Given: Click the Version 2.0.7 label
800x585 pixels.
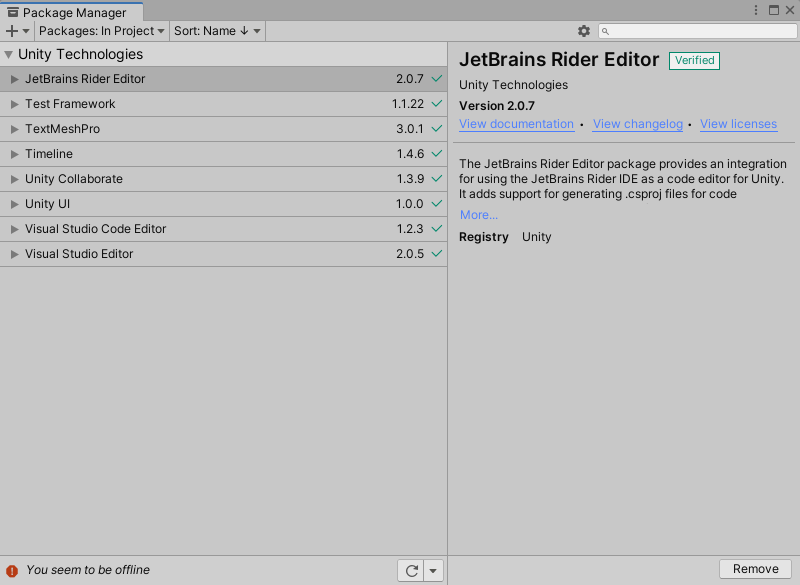Looking at the screenshot, I should pyautogui.click(x=496, y=106).
